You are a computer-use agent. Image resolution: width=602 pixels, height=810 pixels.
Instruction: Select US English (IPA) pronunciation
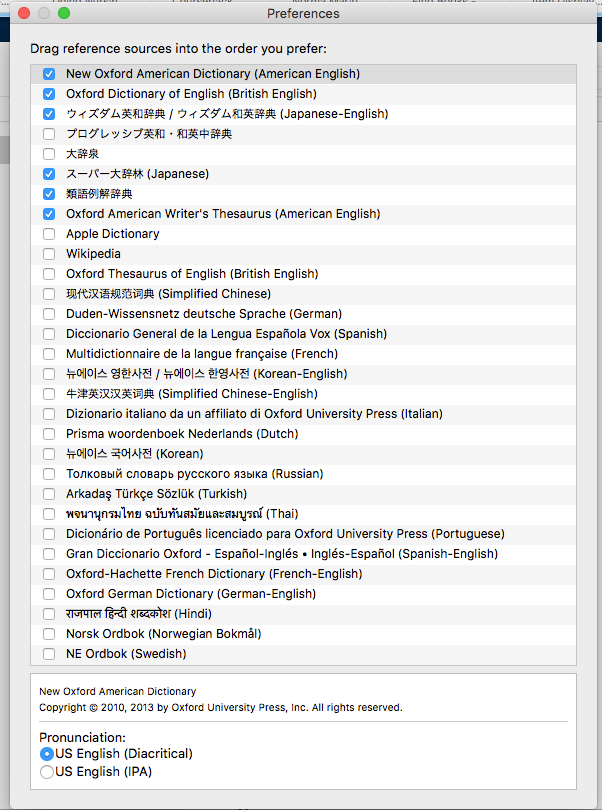click(x=47, y=772)
